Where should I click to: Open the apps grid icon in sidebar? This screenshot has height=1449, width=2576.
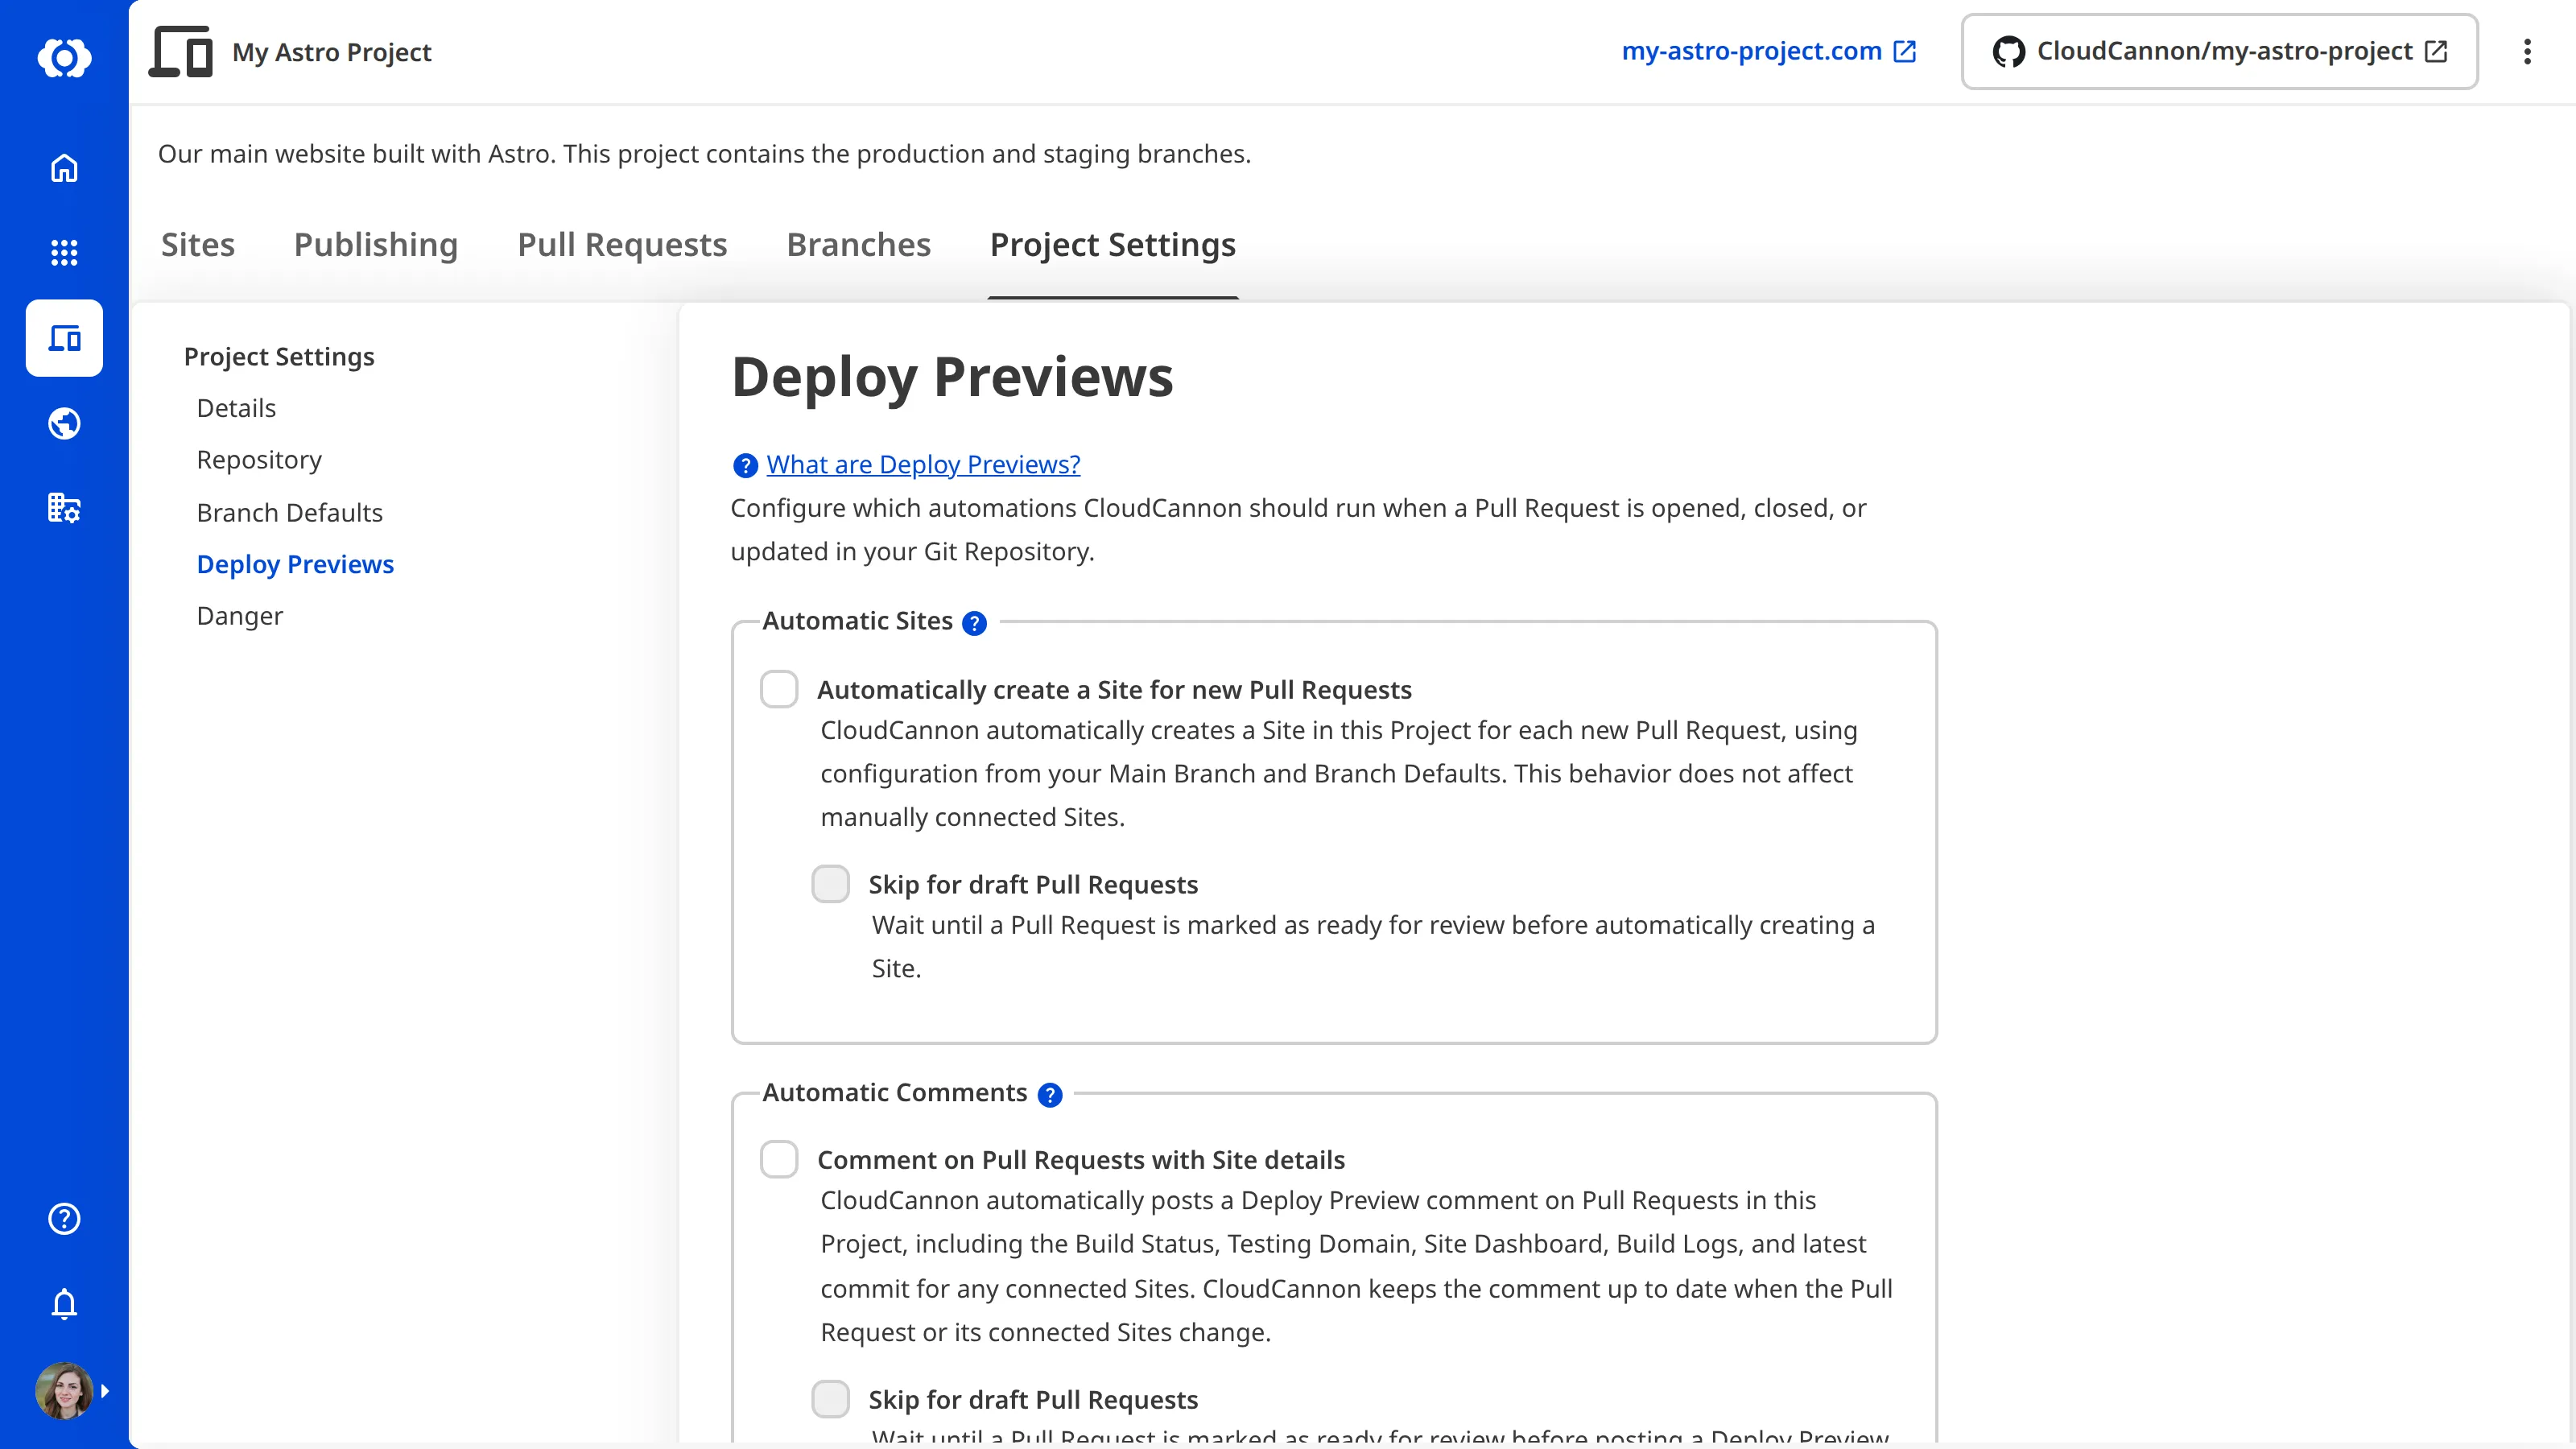click(x=64, y=253)
